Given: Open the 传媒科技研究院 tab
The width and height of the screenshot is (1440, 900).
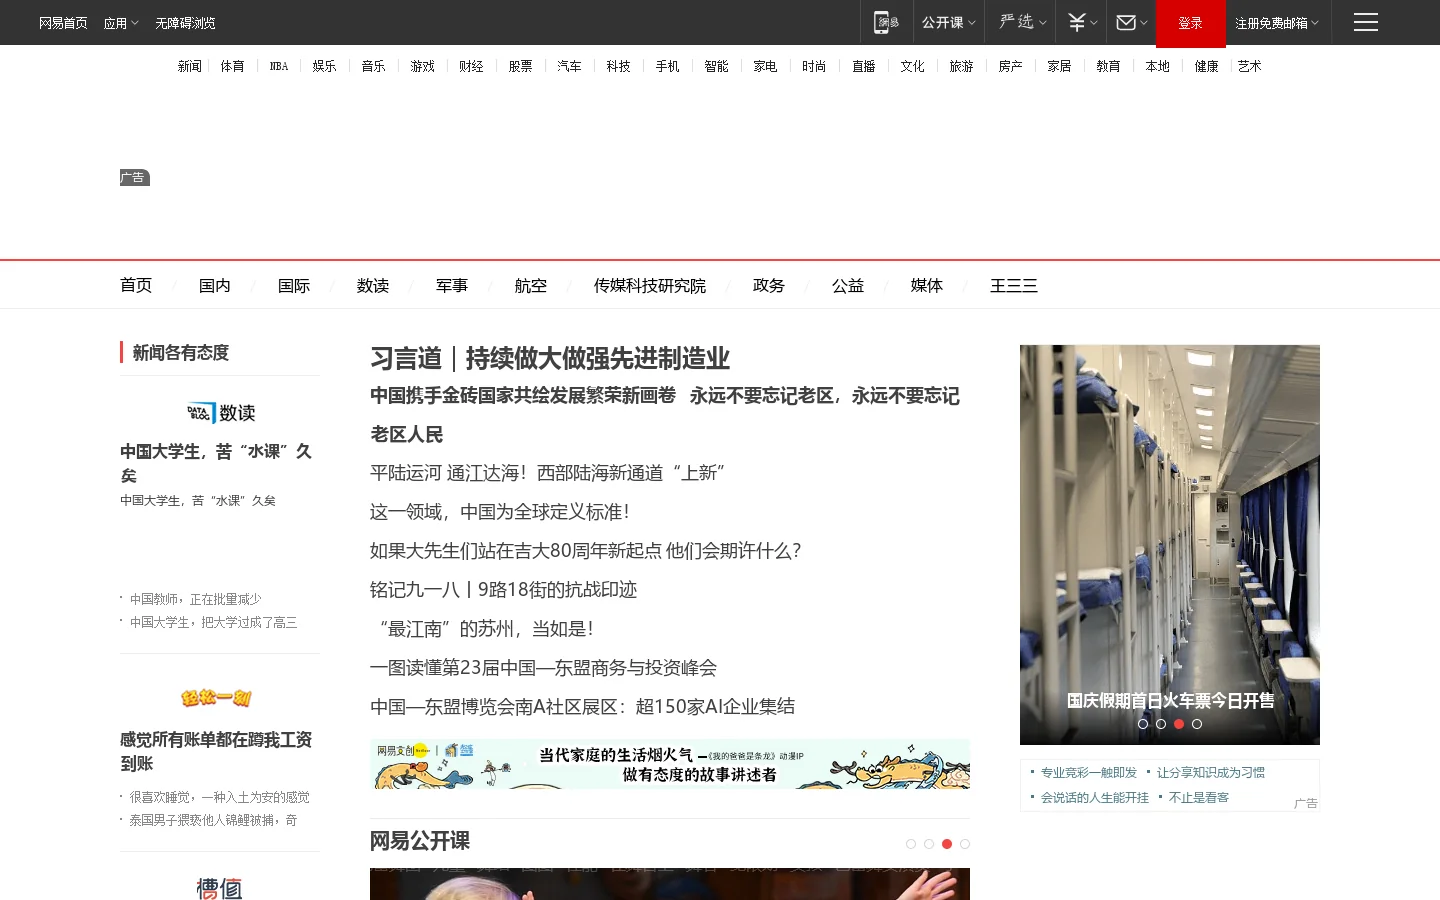Looking at the screenshot, I should tap(650, 285).
